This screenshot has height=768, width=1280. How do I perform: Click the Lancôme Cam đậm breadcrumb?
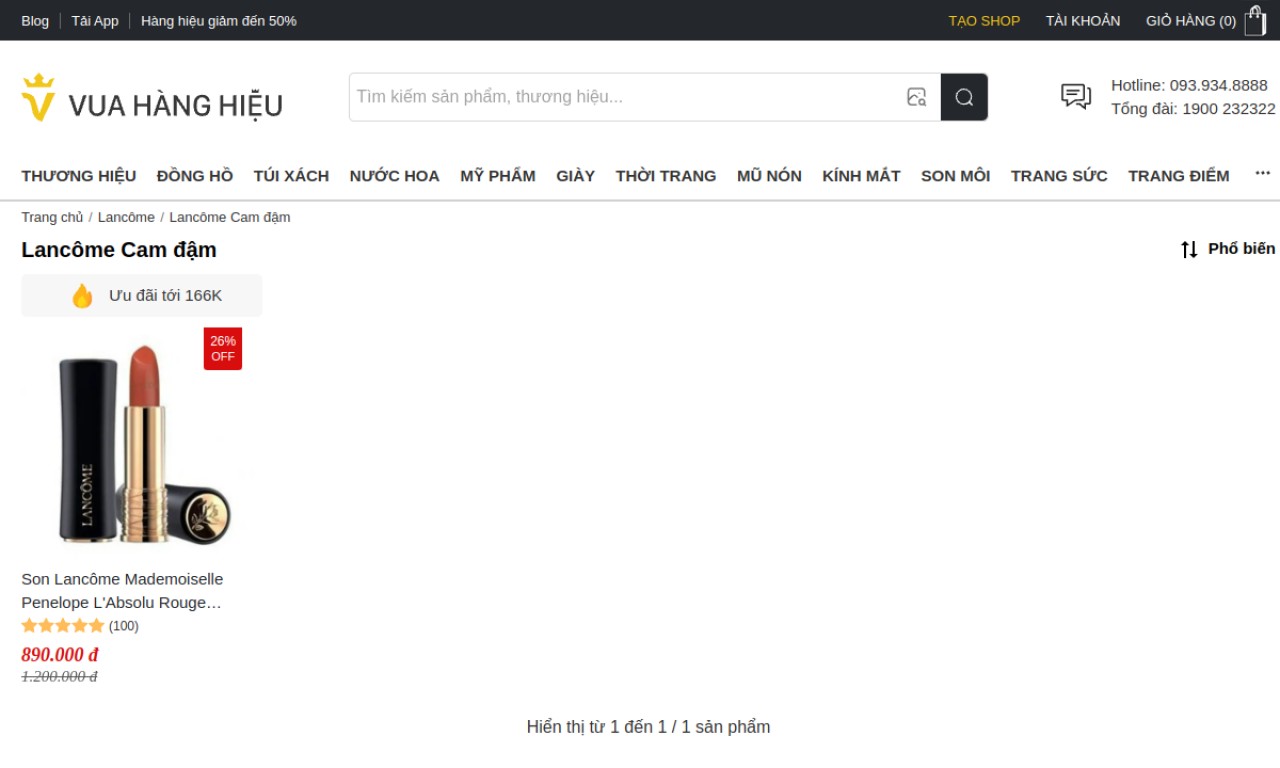tap(230, 217)
